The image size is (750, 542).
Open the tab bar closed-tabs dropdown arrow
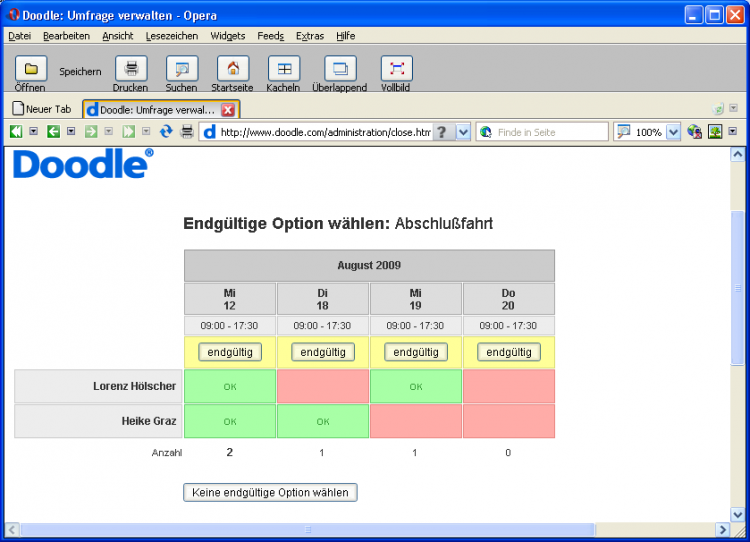tap(733, 108)
